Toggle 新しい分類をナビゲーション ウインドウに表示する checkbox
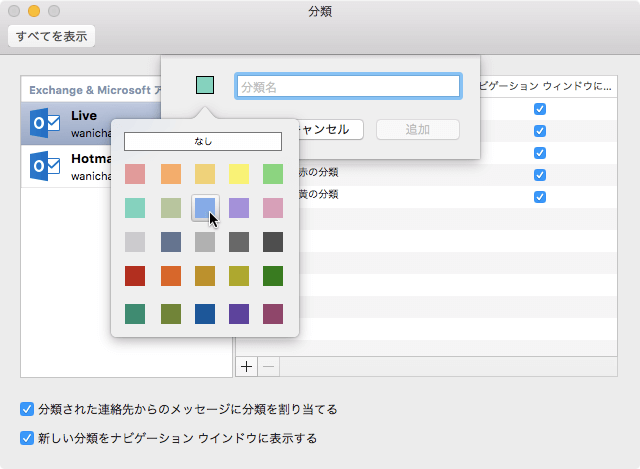Screen dimensions: 640x469 click(27, 438)
